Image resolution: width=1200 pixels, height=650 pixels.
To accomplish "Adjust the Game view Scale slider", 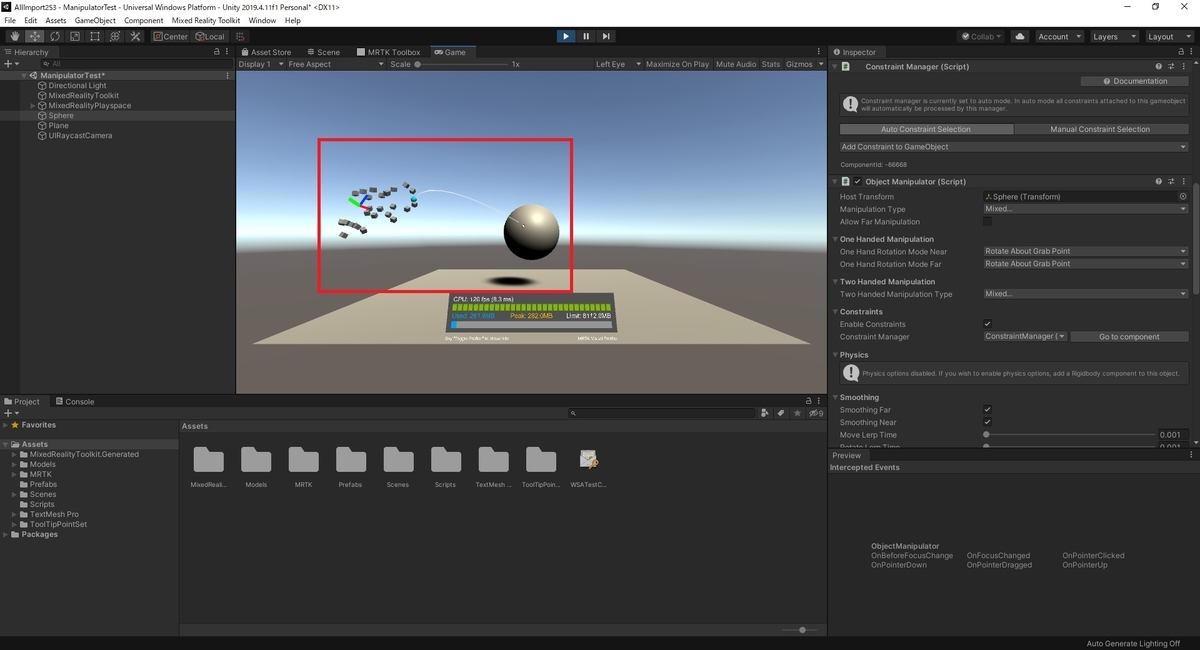I will coord(461,64).
